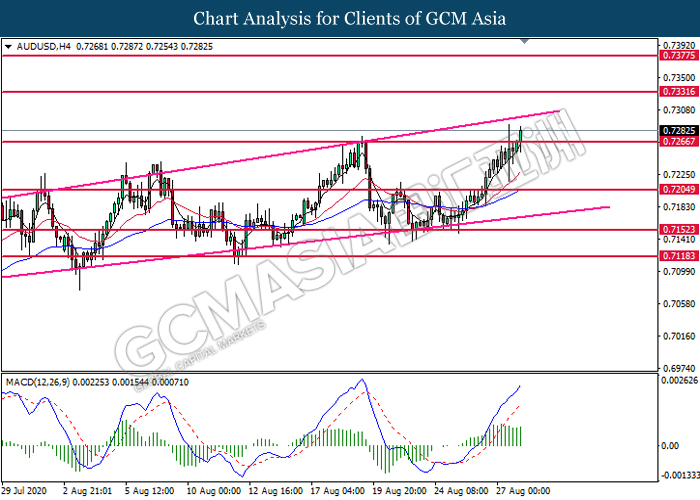Click the 0.69740 price axis value
700x500 pixels.
[679, 368]
